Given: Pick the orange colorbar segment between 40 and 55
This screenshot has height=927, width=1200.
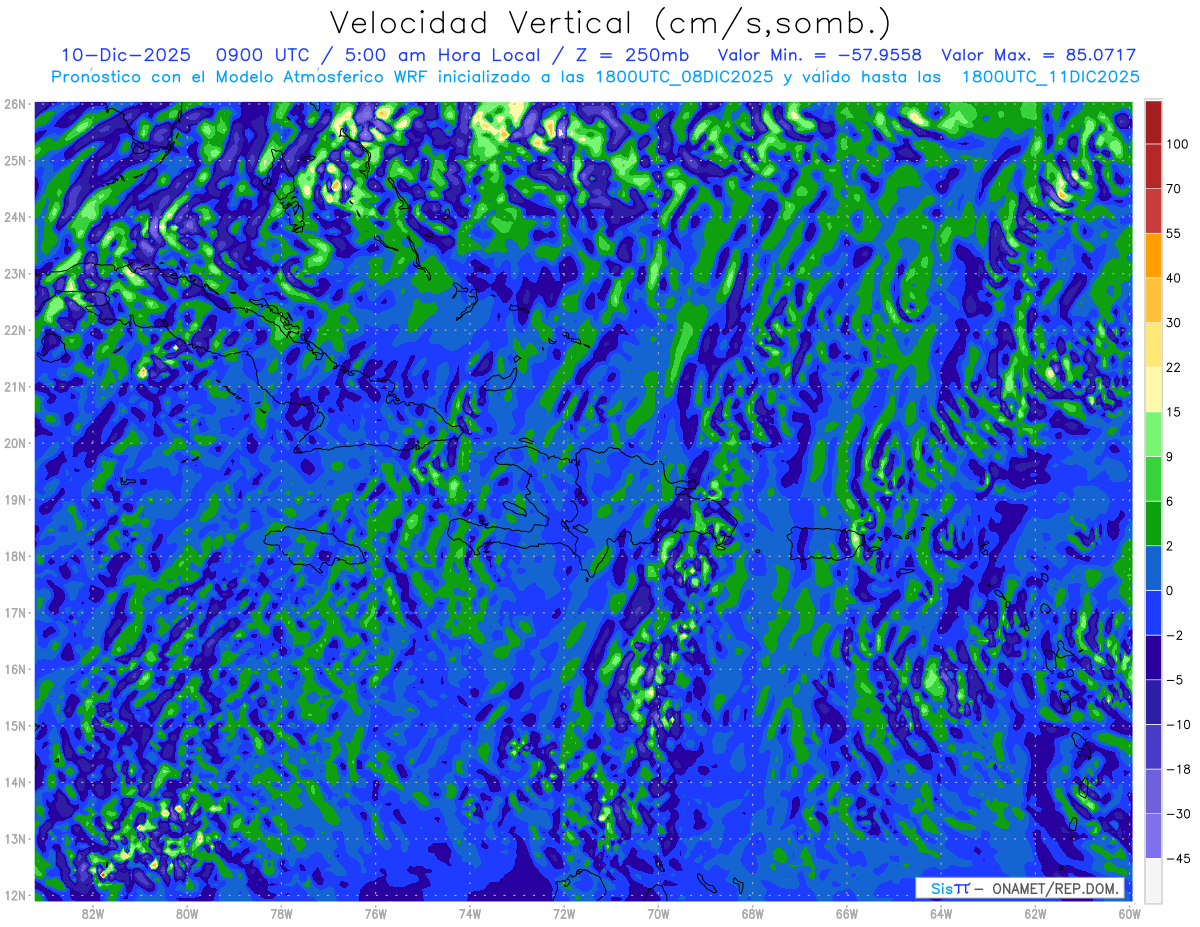Looking at the screenshot, I should point(1154,255).
